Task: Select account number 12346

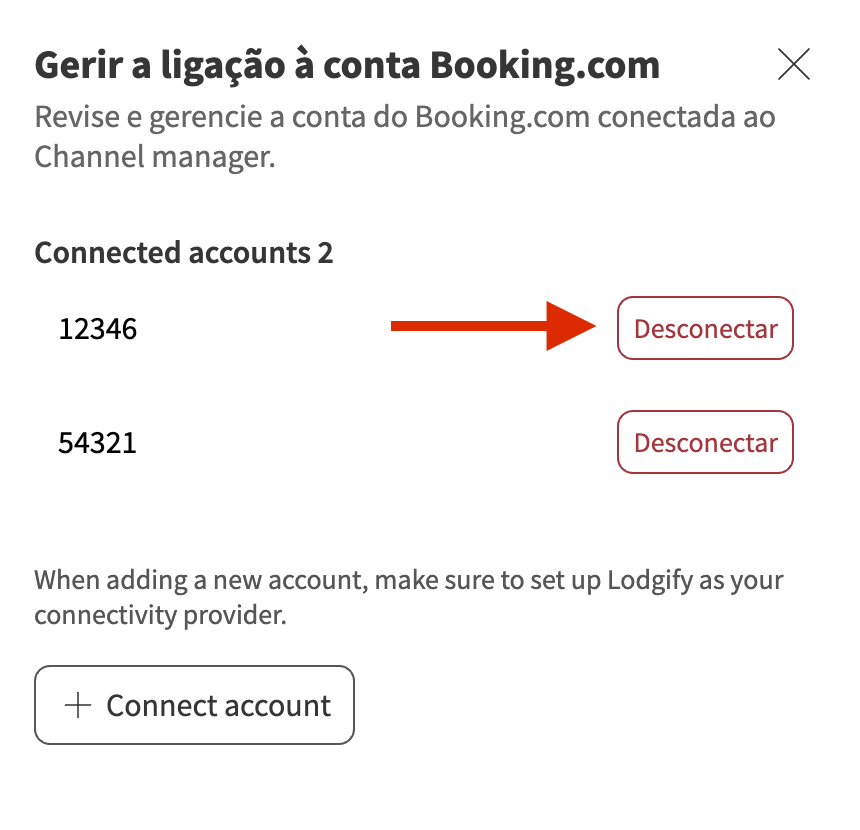Action: [97, 328]
